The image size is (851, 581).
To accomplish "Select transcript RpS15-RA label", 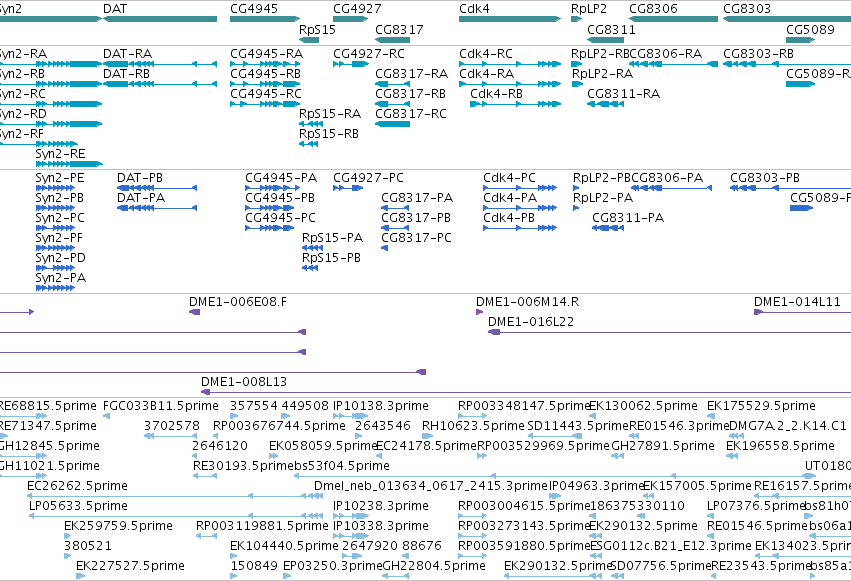I will coord(330,113).
